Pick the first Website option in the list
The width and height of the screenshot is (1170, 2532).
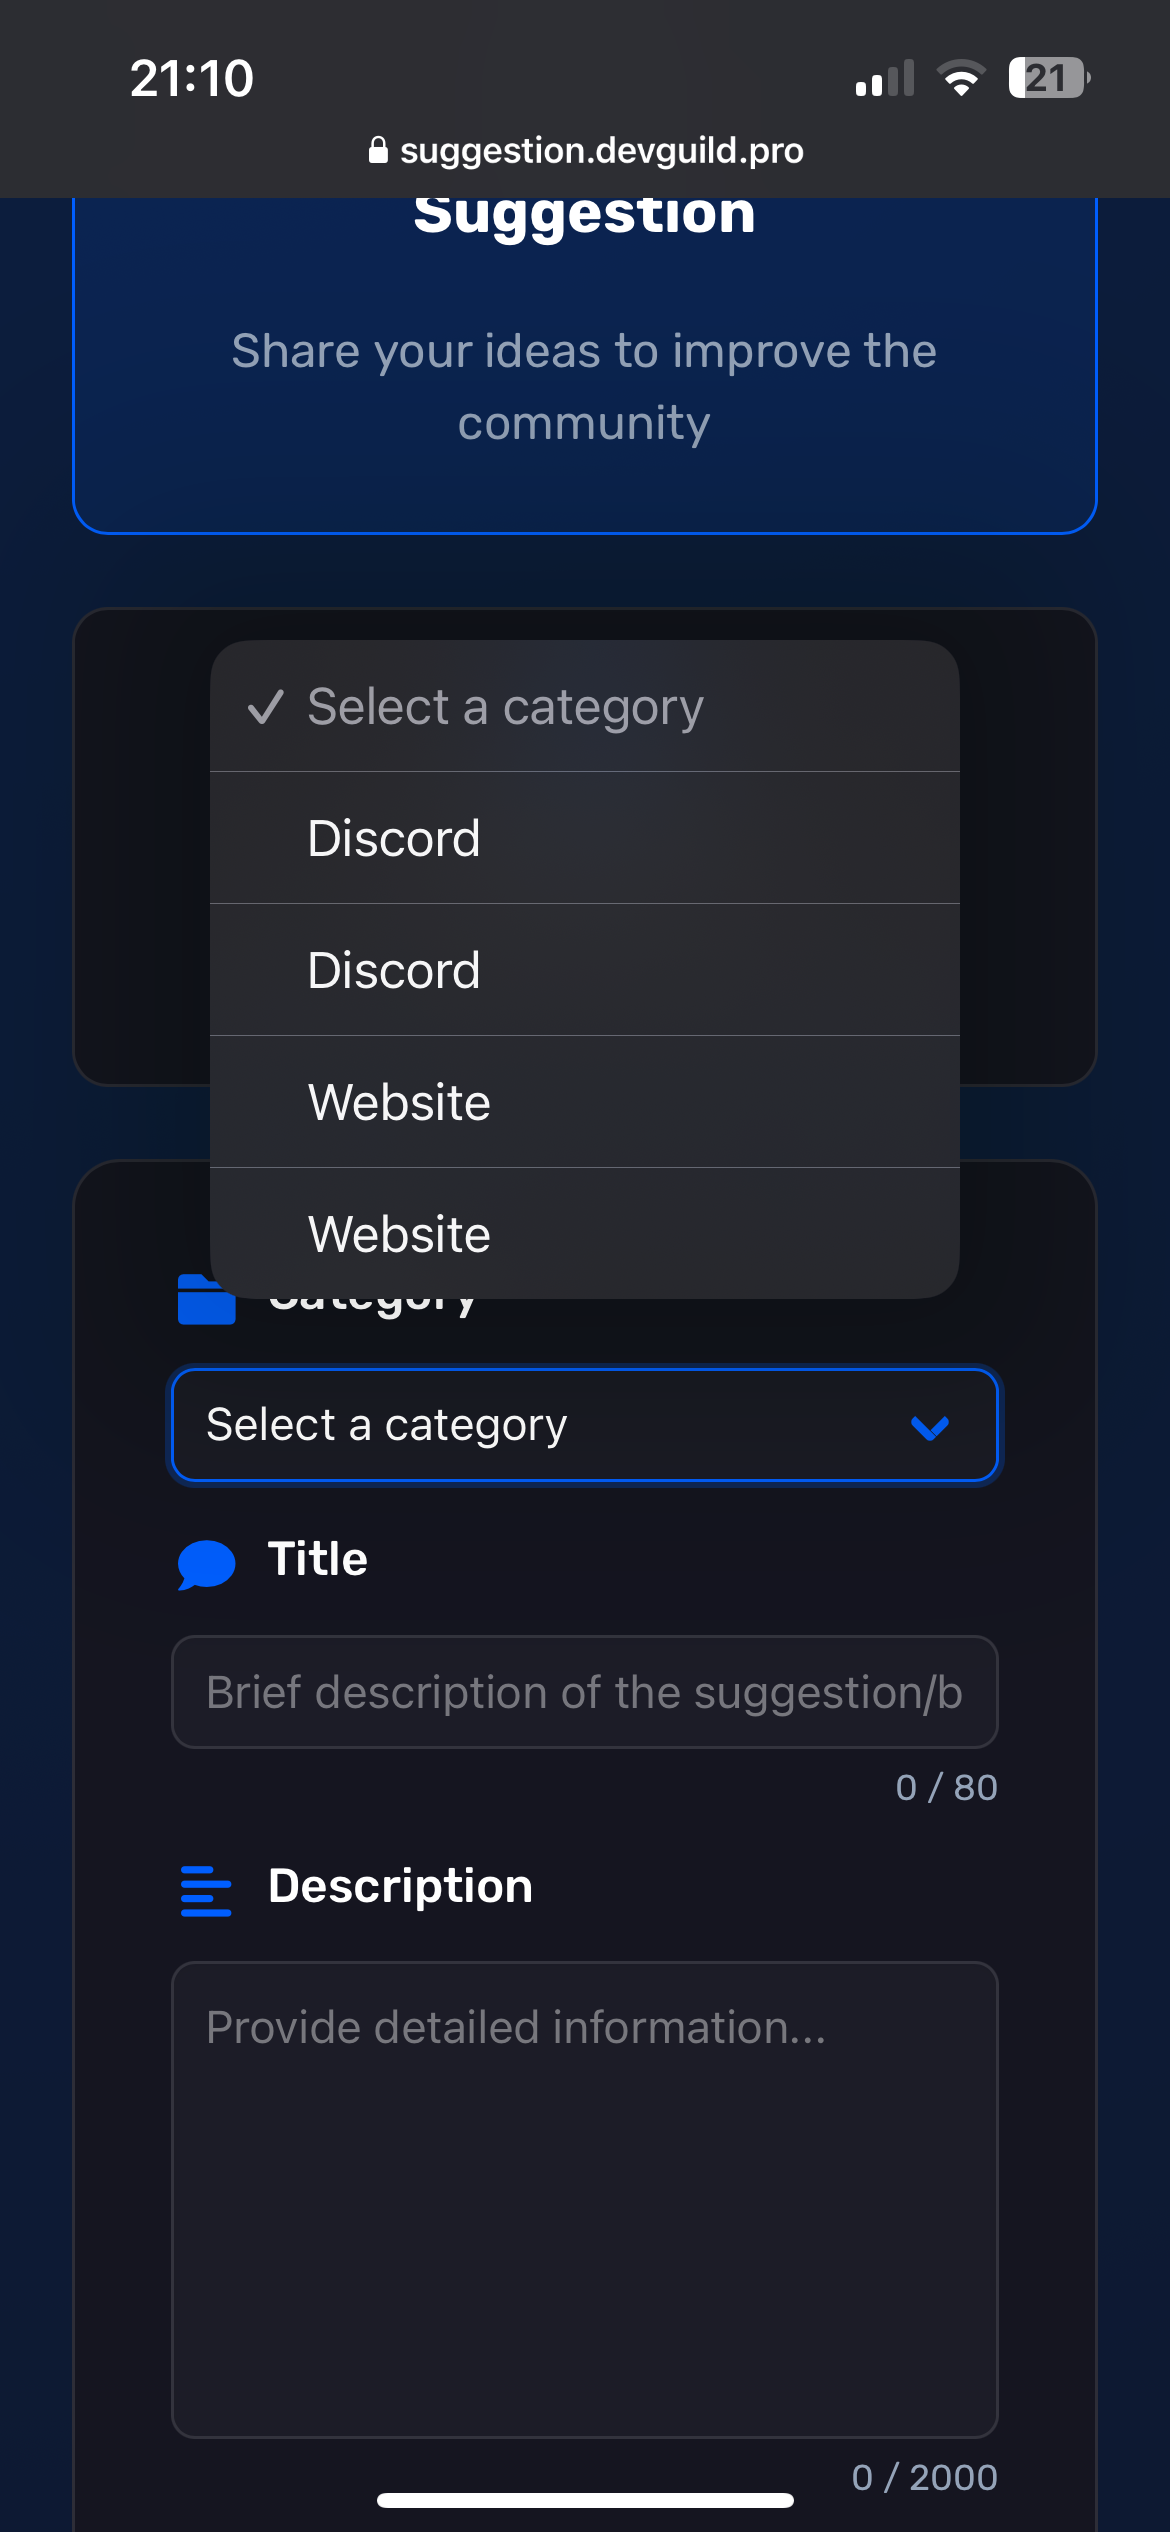[x=585, y=1102]
